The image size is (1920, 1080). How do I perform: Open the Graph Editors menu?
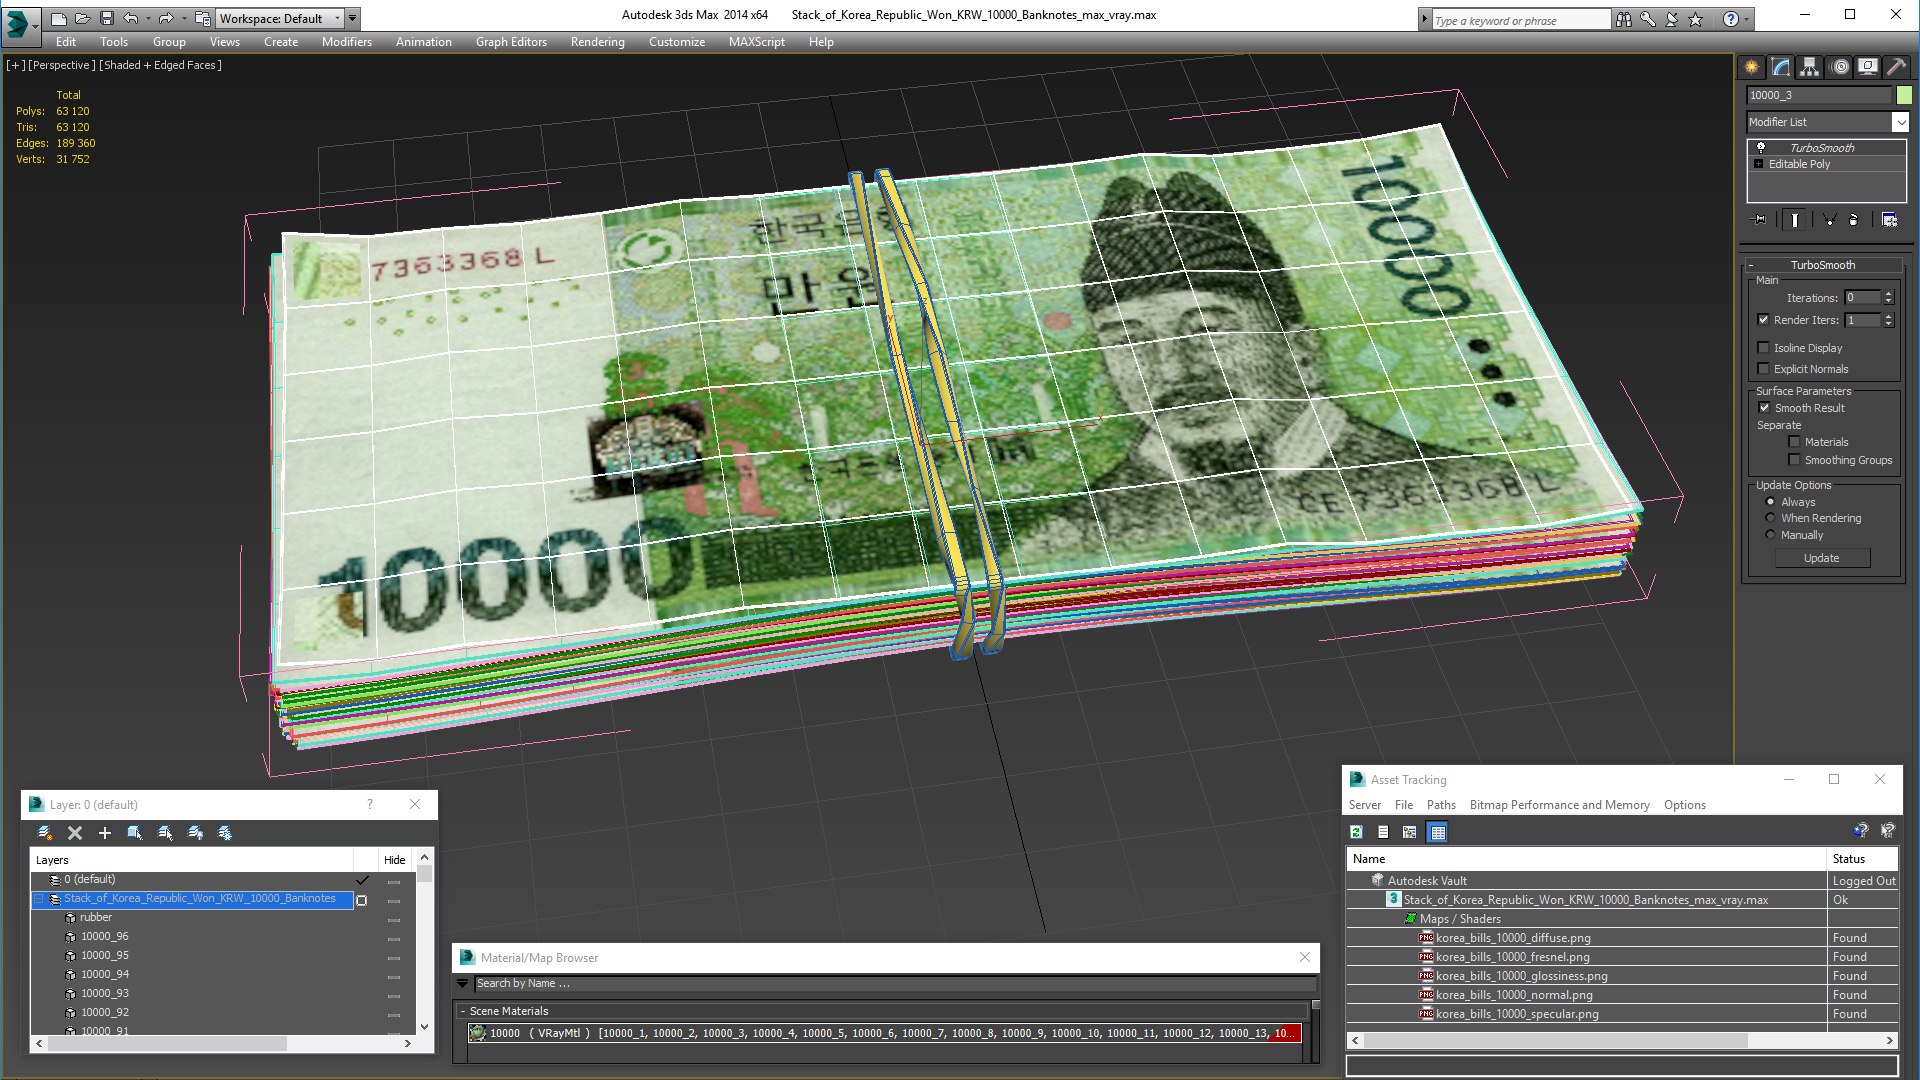[x=511, y=42]
